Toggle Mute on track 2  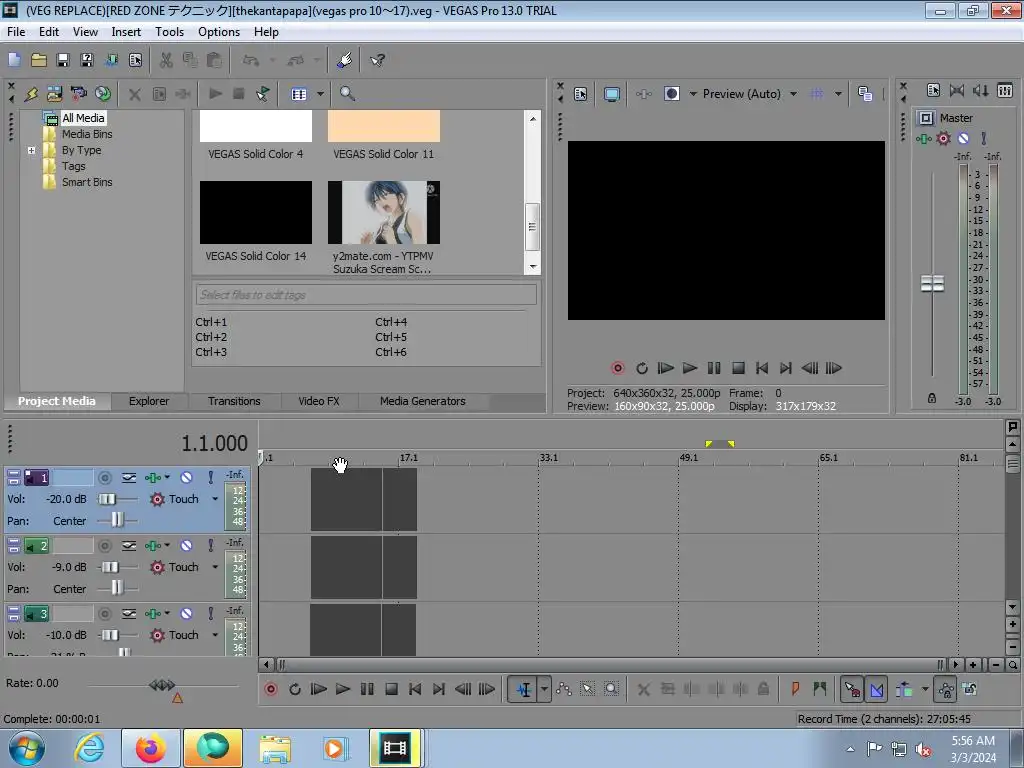186,546
